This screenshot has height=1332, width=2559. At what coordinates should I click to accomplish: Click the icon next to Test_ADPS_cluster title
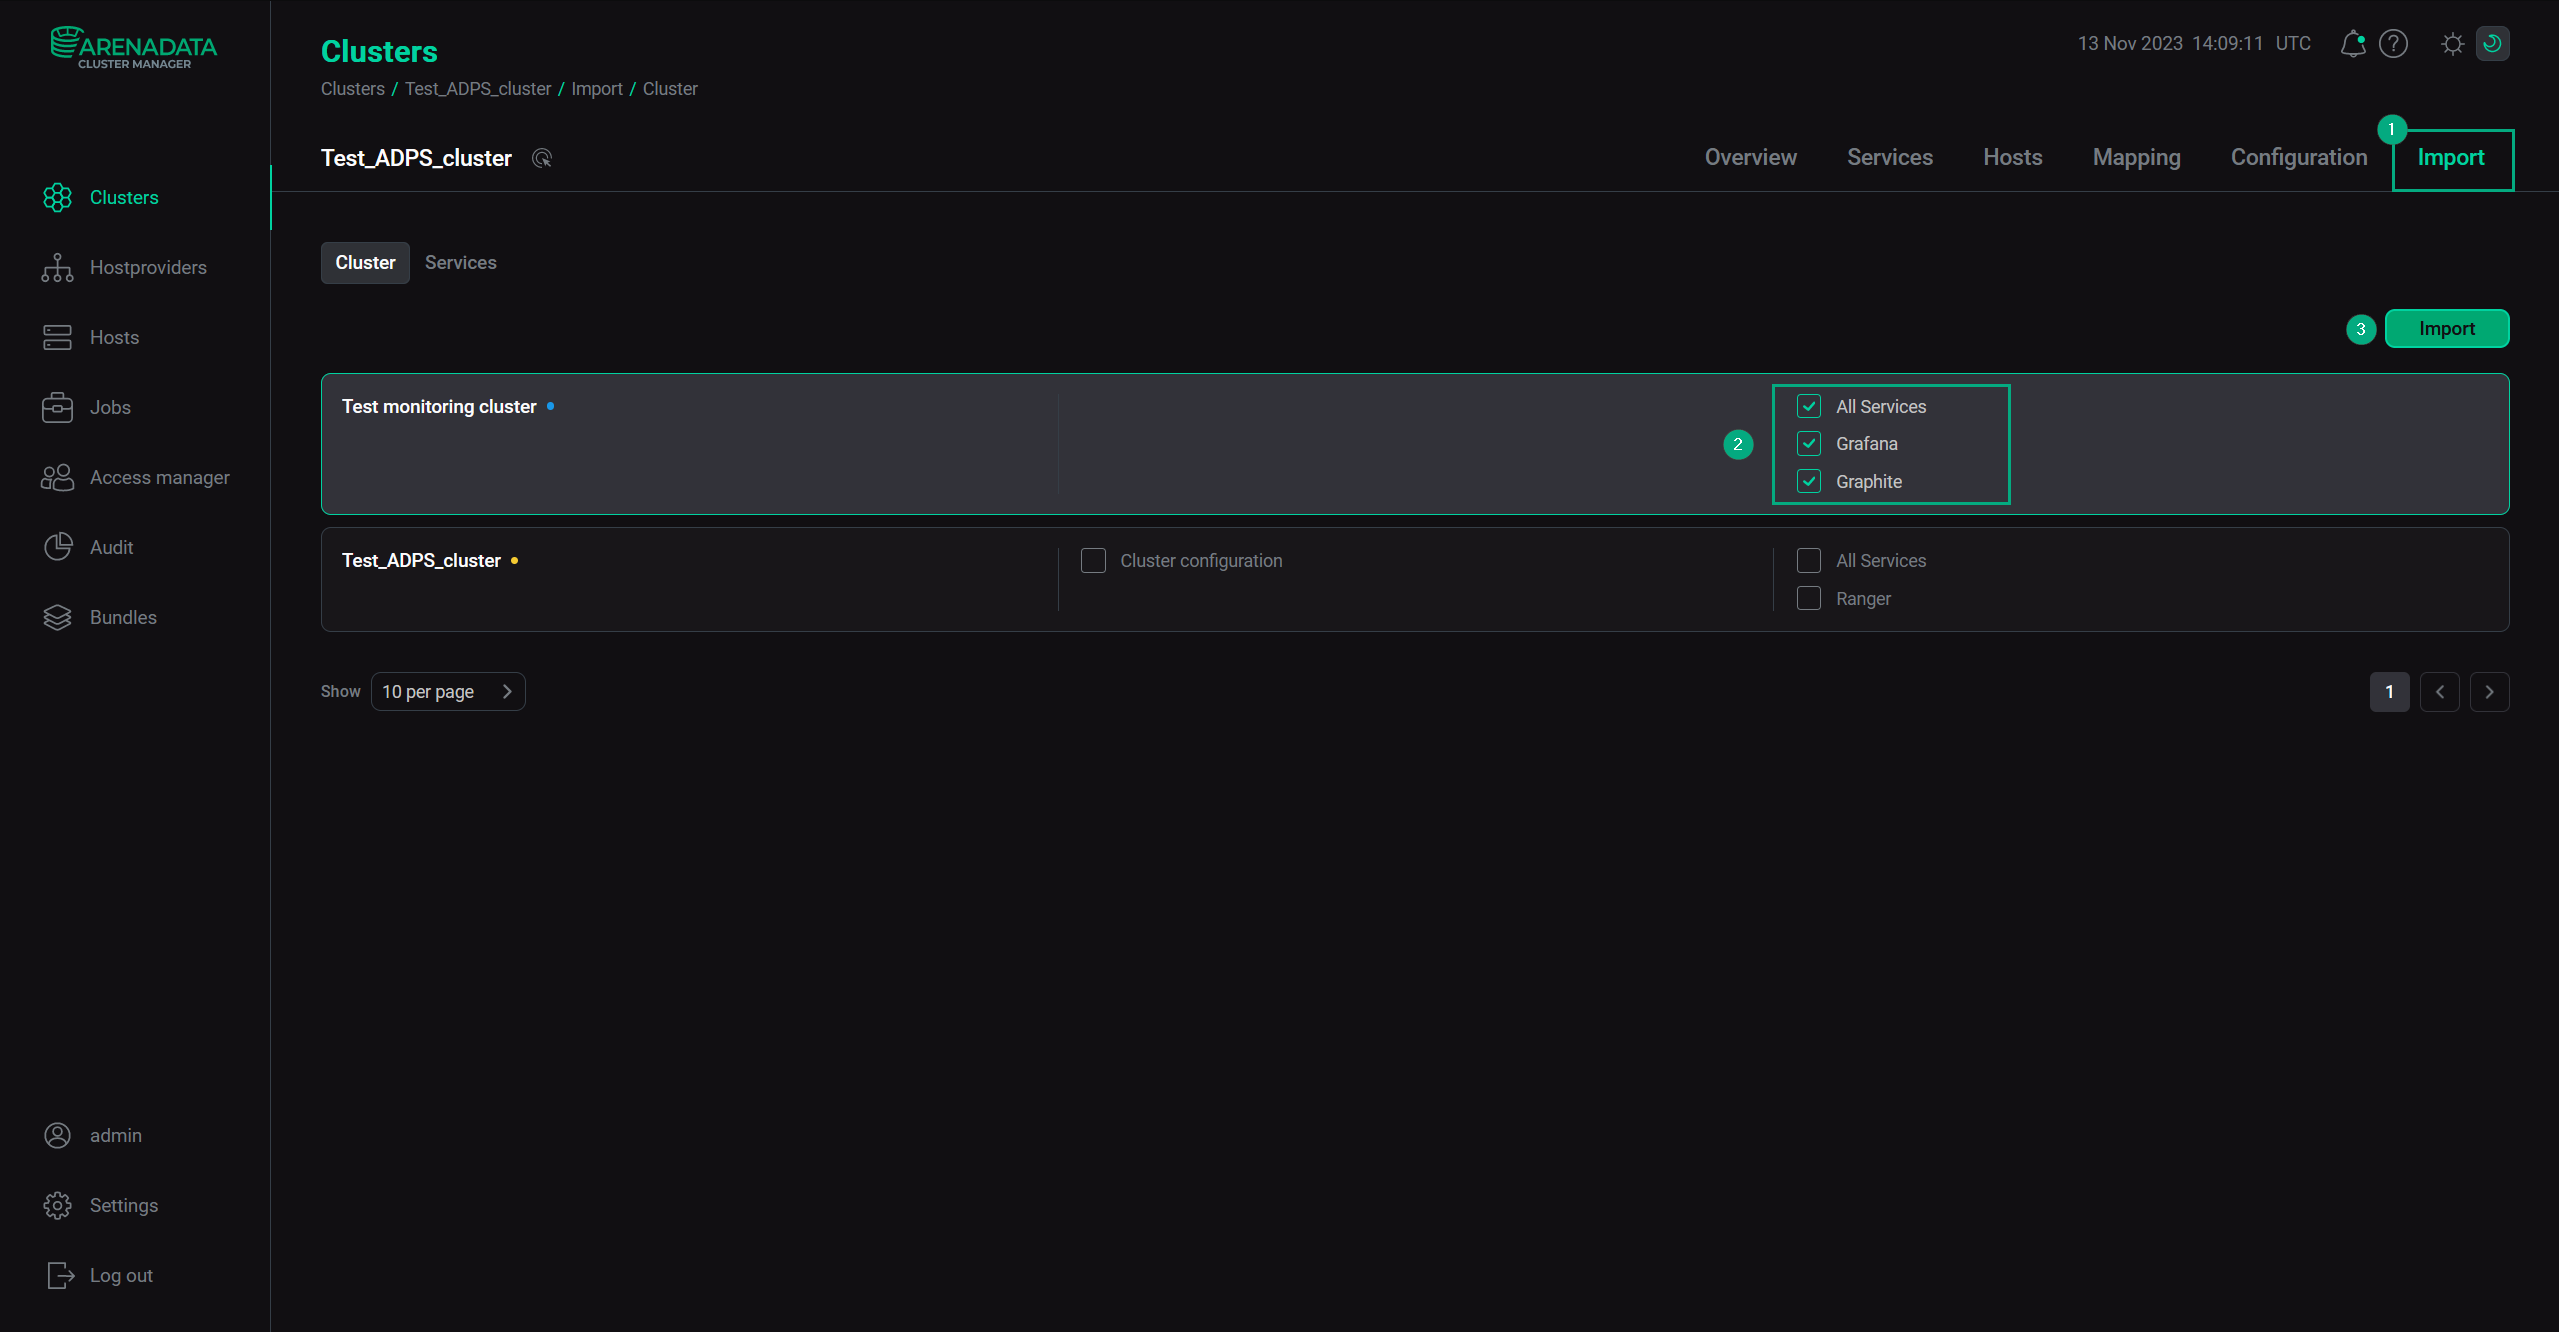click(x=542, y=158)
